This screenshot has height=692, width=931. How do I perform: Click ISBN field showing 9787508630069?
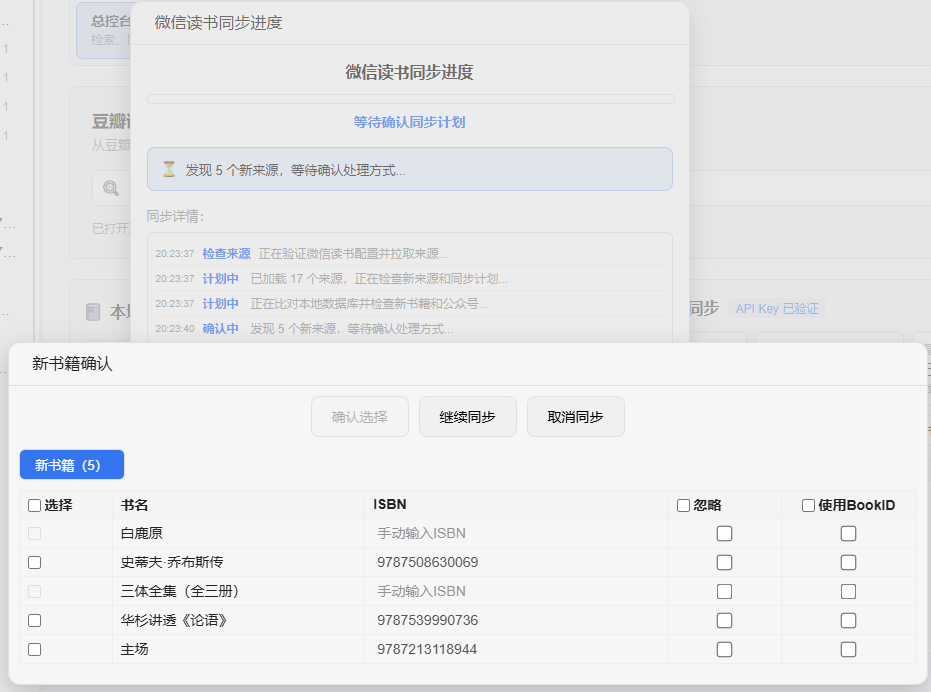[516, 563]
